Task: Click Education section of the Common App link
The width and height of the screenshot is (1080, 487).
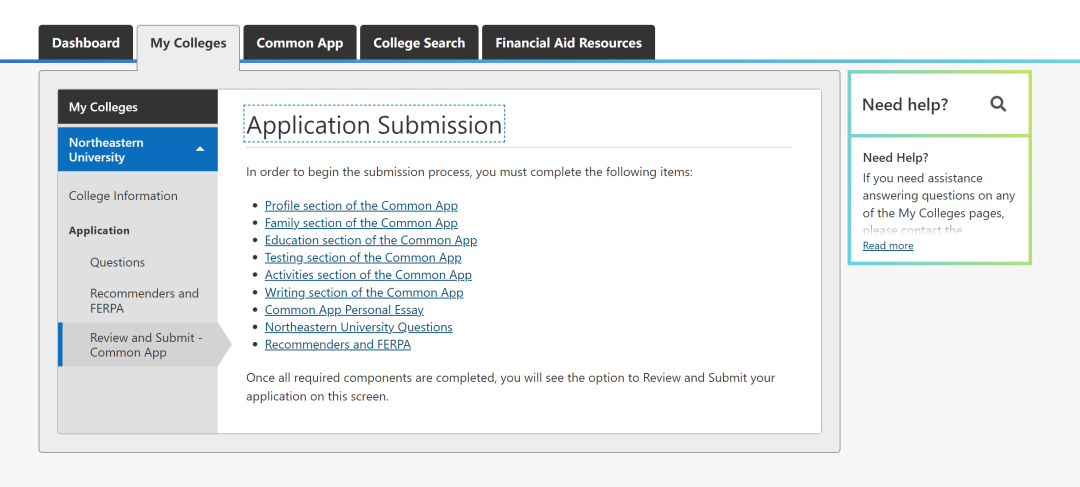Action: coord(371,240)
